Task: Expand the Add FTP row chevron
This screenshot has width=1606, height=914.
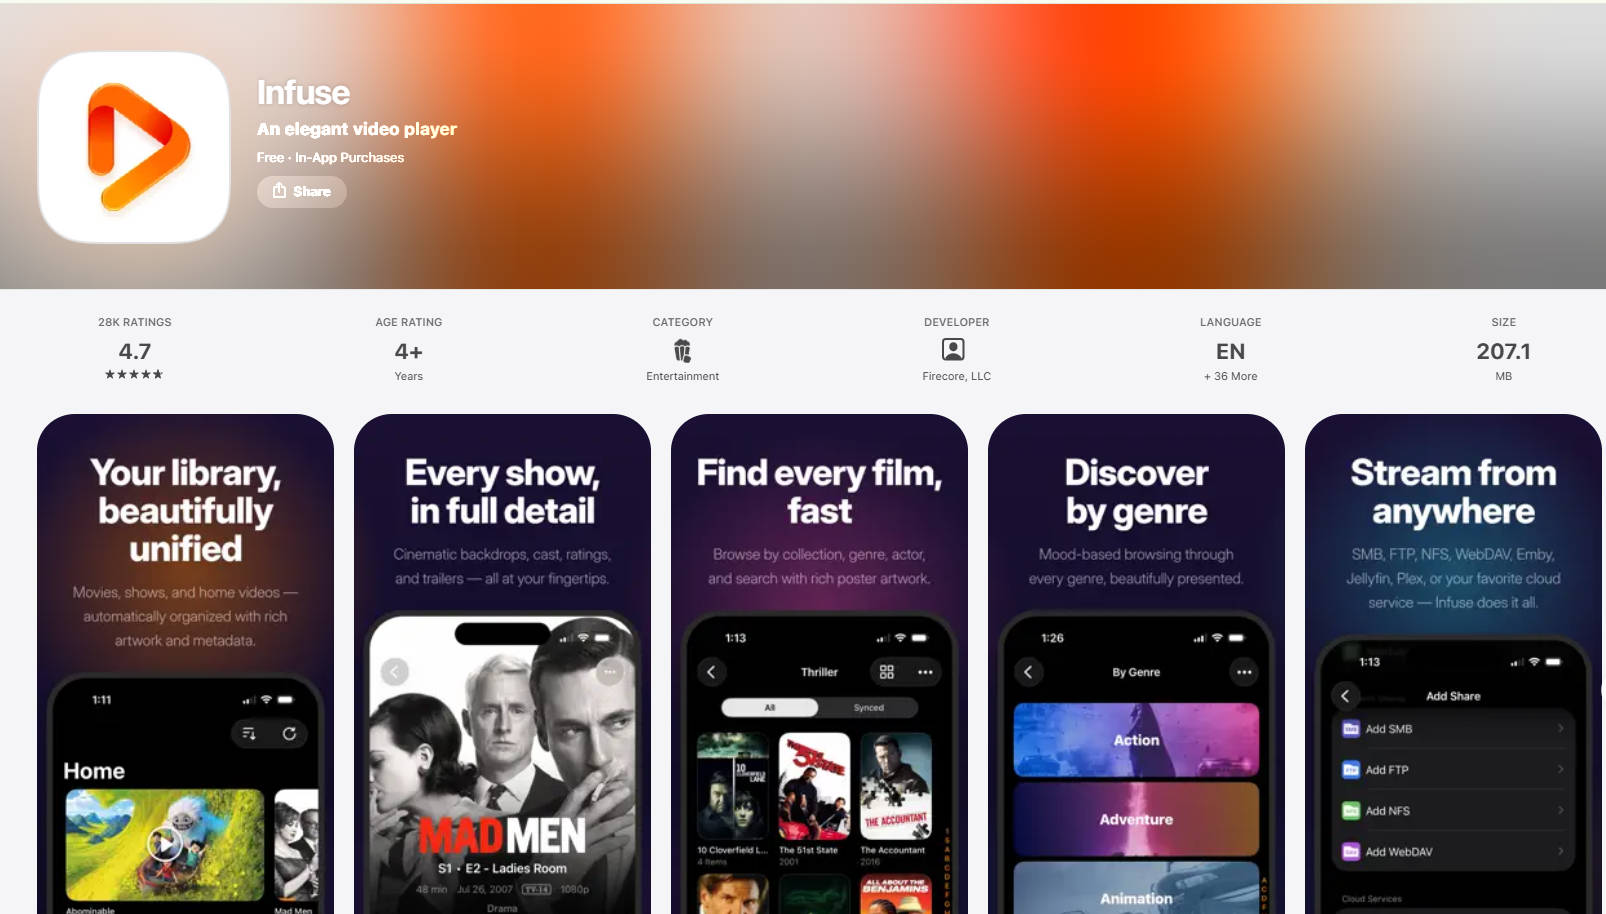Action: (1560, 769)
